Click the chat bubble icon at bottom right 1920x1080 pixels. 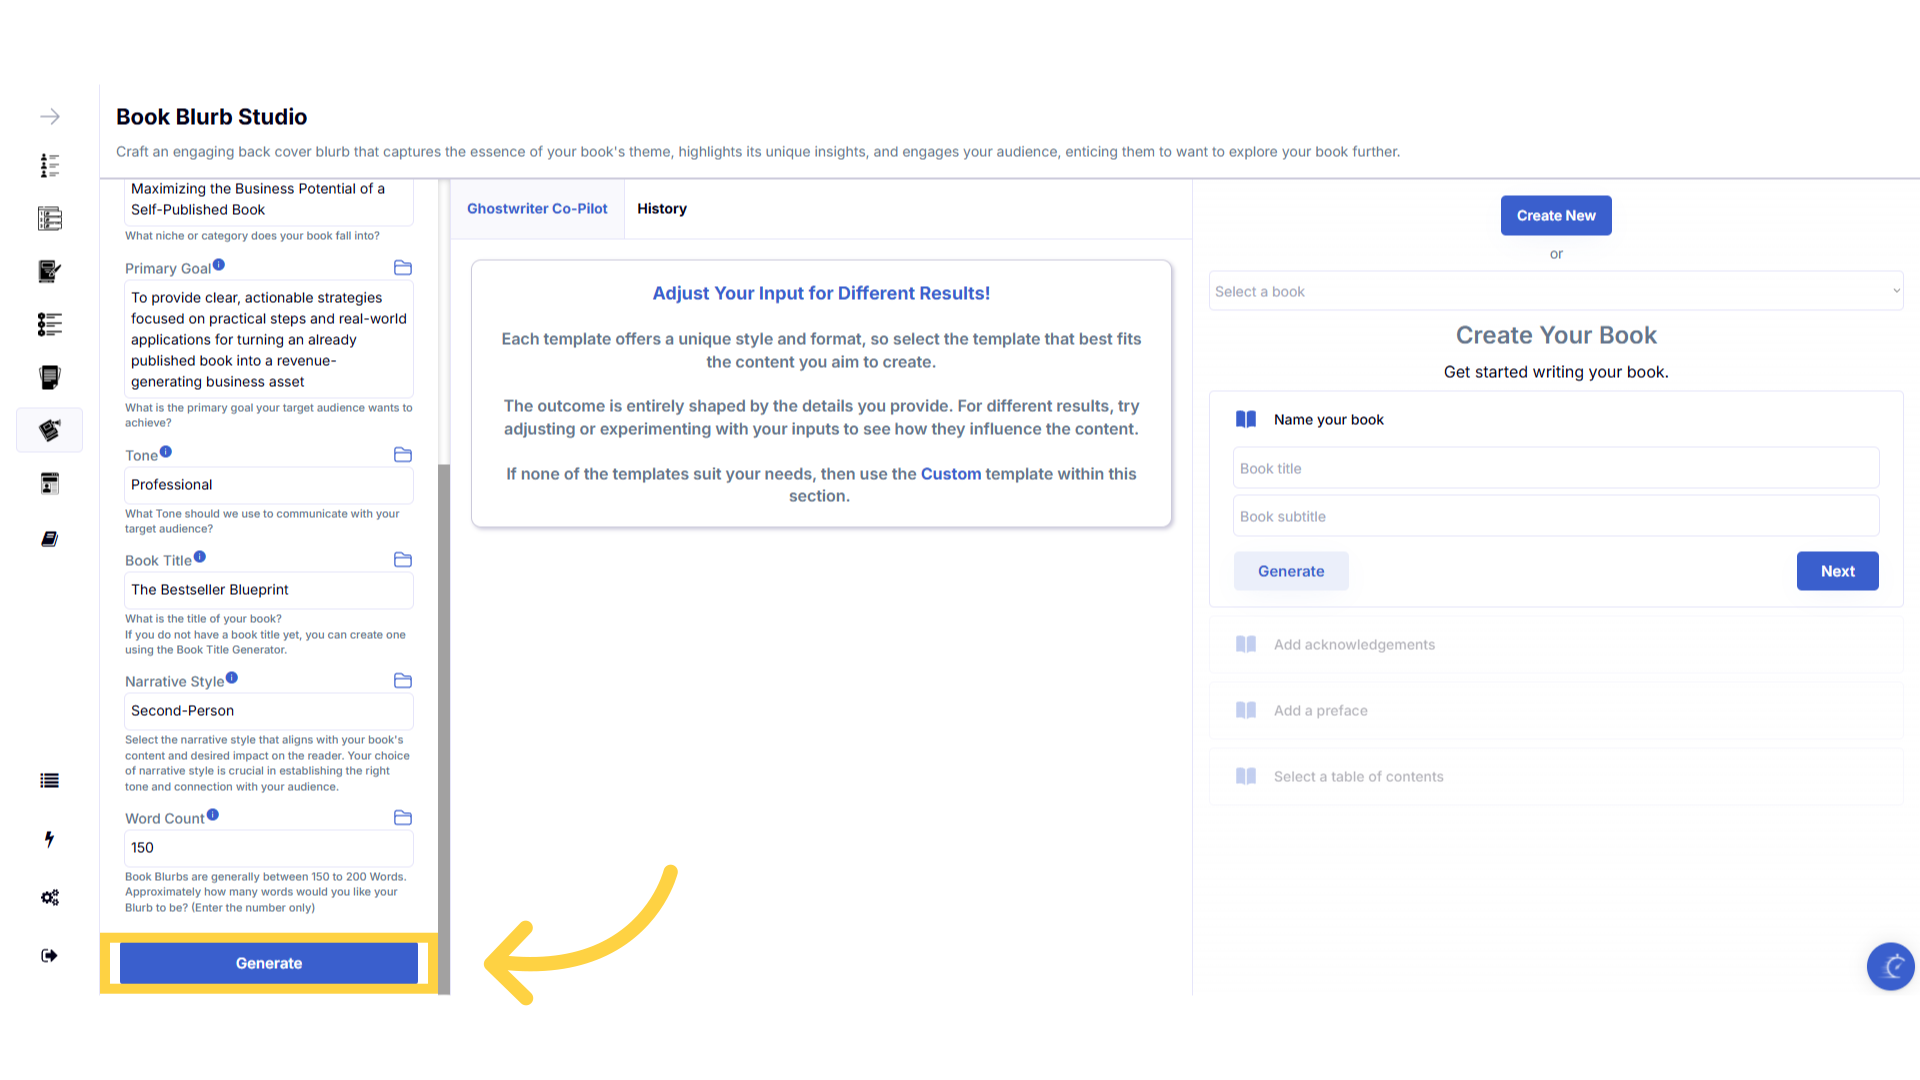pos(1890,966)
